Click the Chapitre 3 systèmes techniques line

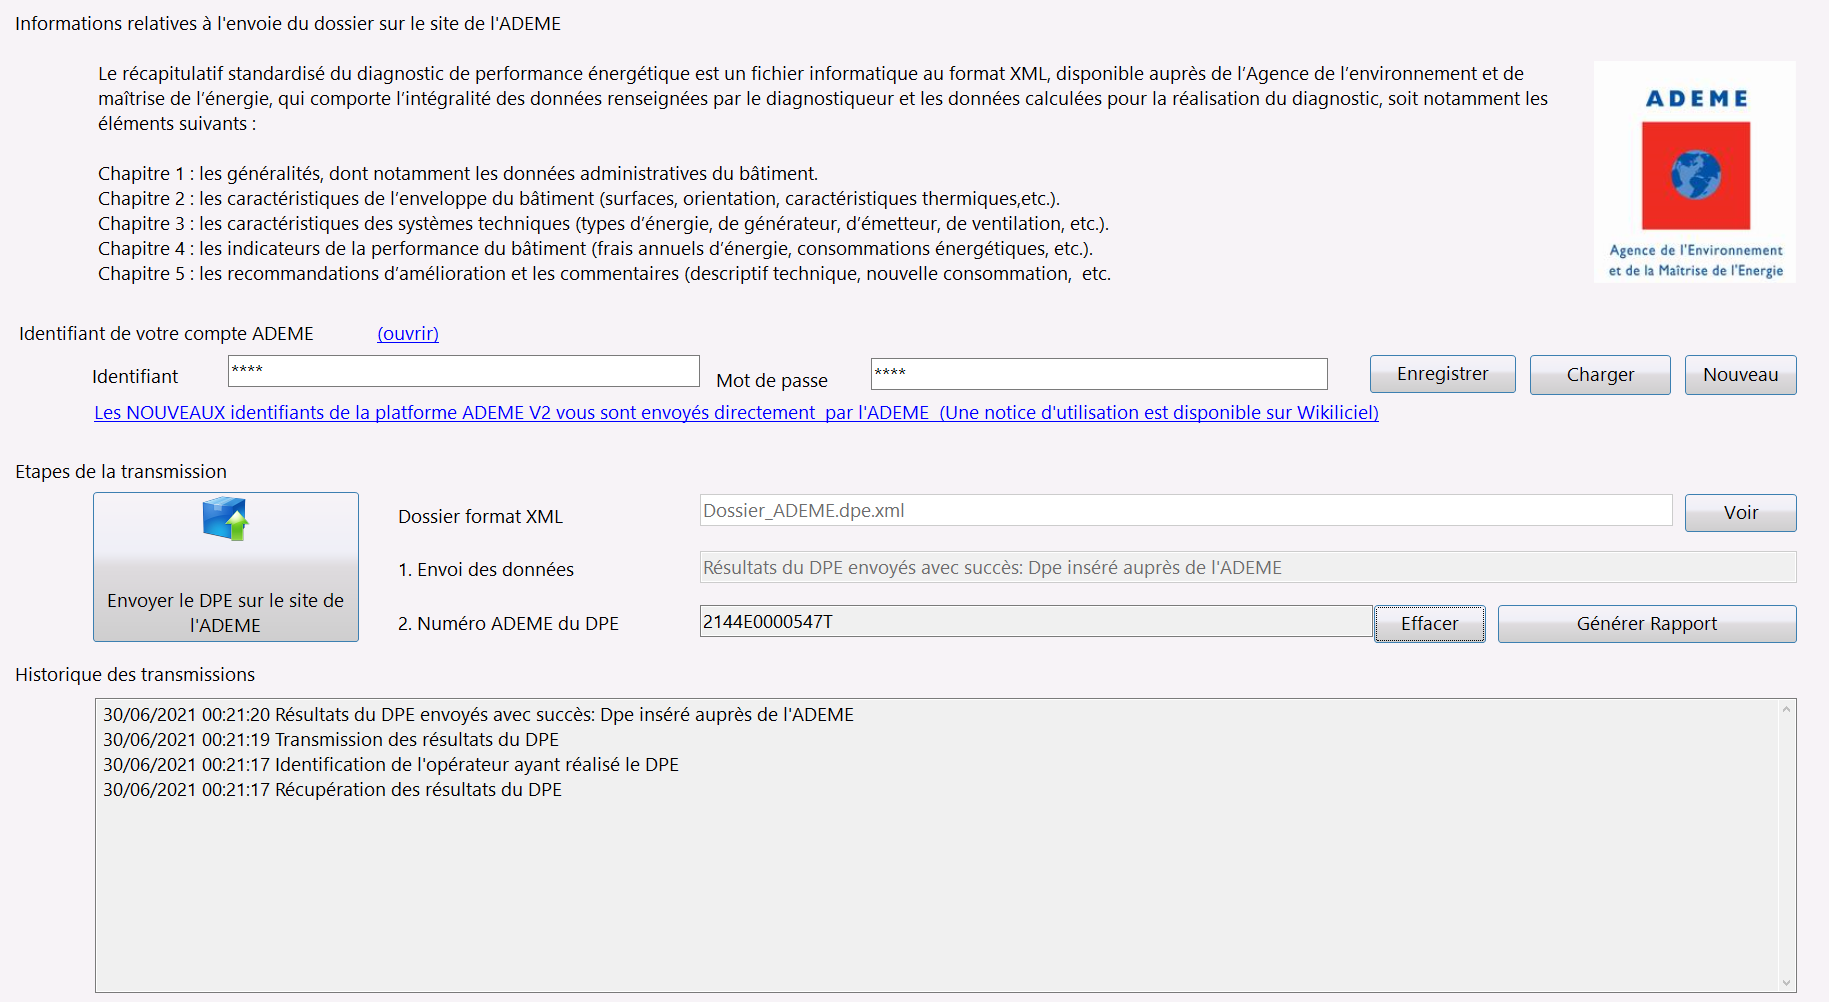pos(603,224)
